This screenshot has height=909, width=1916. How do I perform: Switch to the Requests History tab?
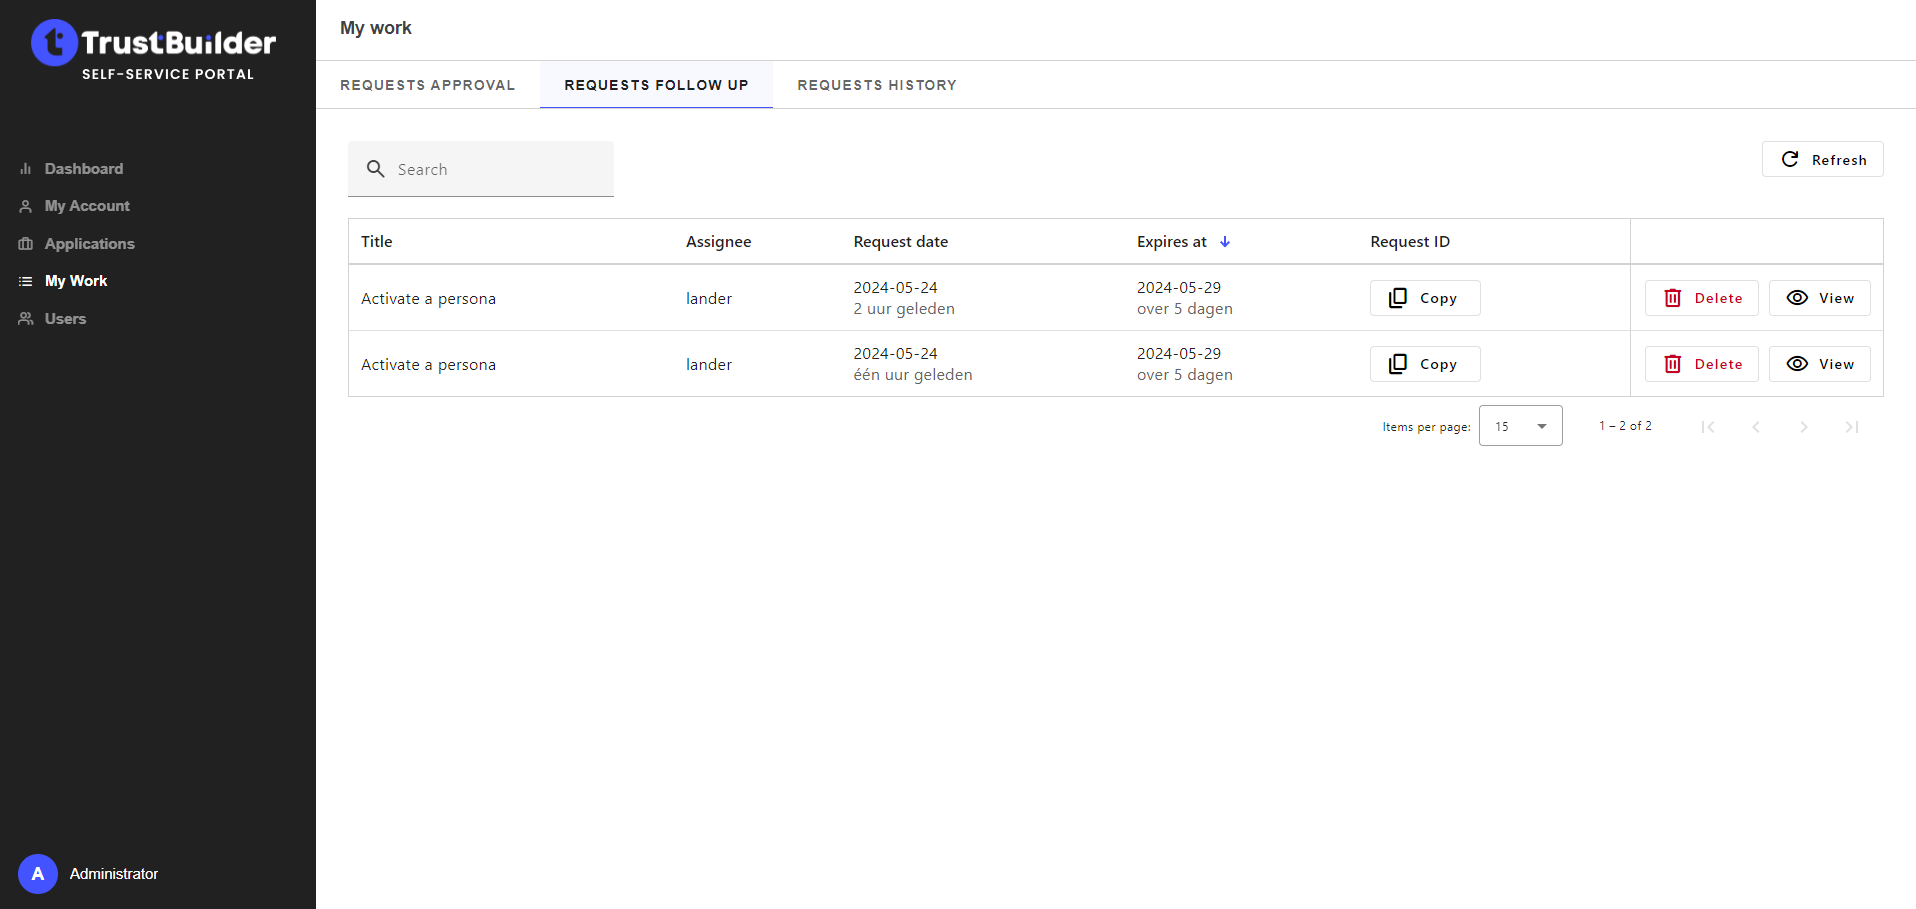tap(876, 85)
